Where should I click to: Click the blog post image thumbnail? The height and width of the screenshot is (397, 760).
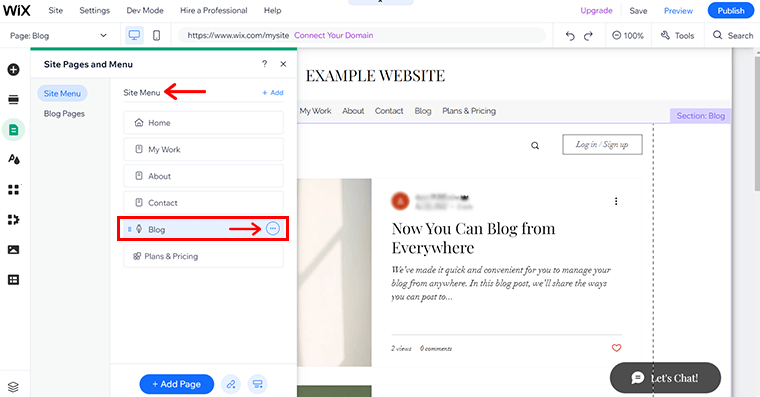tap(334, 272)
